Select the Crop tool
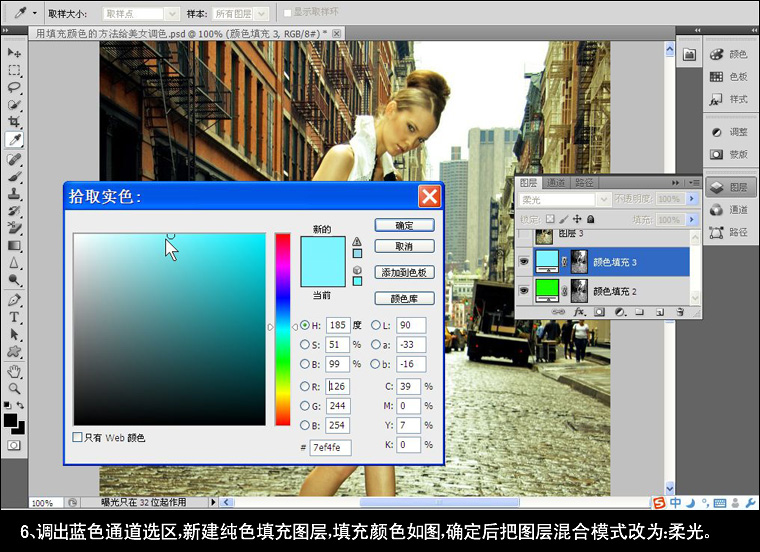Screen dimensions: 760x552 pyautogui.click(x=14, y=122)
